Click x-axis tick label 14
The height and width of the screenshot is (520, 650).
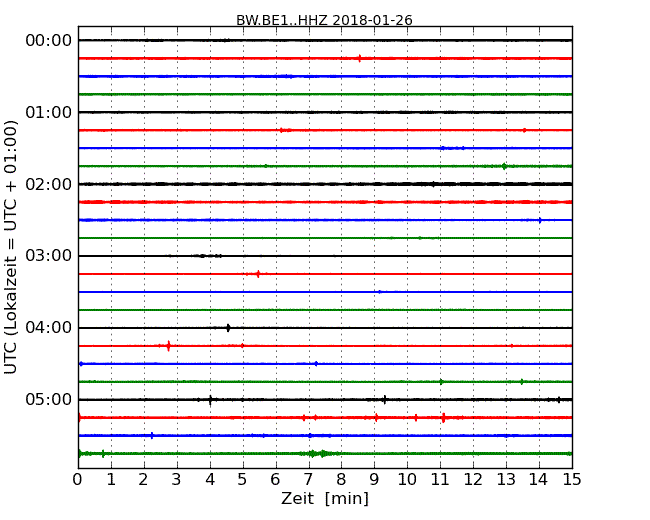[x=539, y=480]
